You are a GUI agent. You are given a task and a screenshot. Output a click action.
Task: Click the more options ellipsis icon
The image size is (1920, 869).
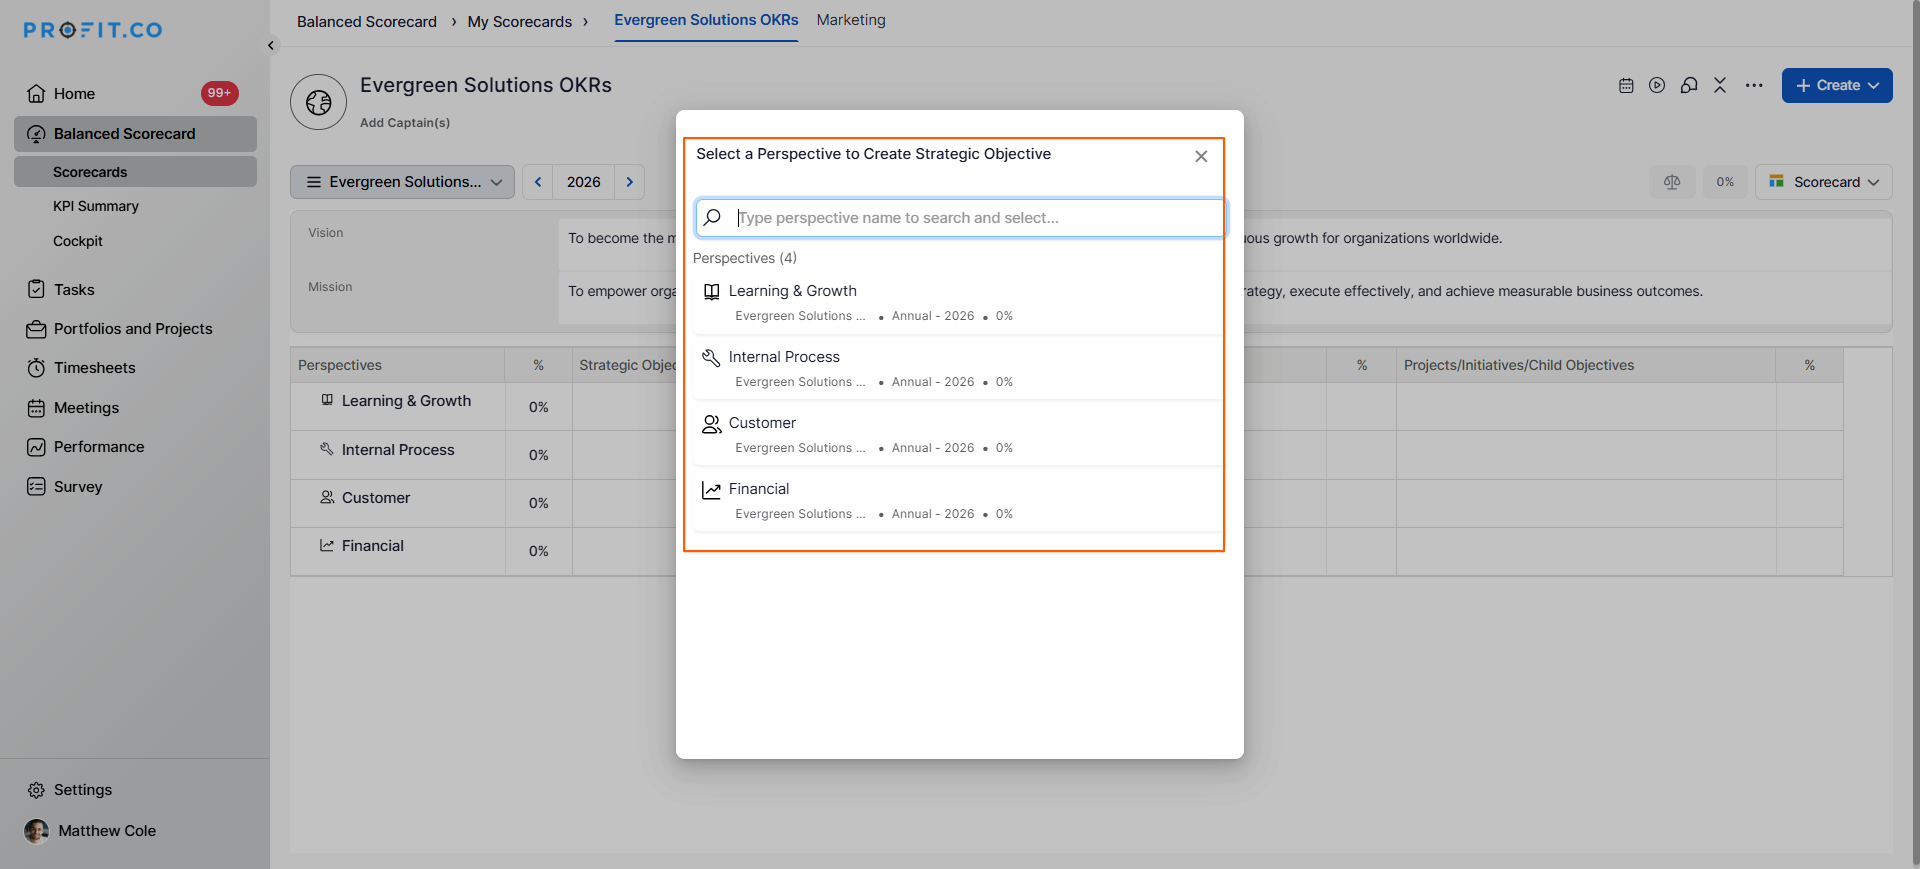tap(1754, 86)
